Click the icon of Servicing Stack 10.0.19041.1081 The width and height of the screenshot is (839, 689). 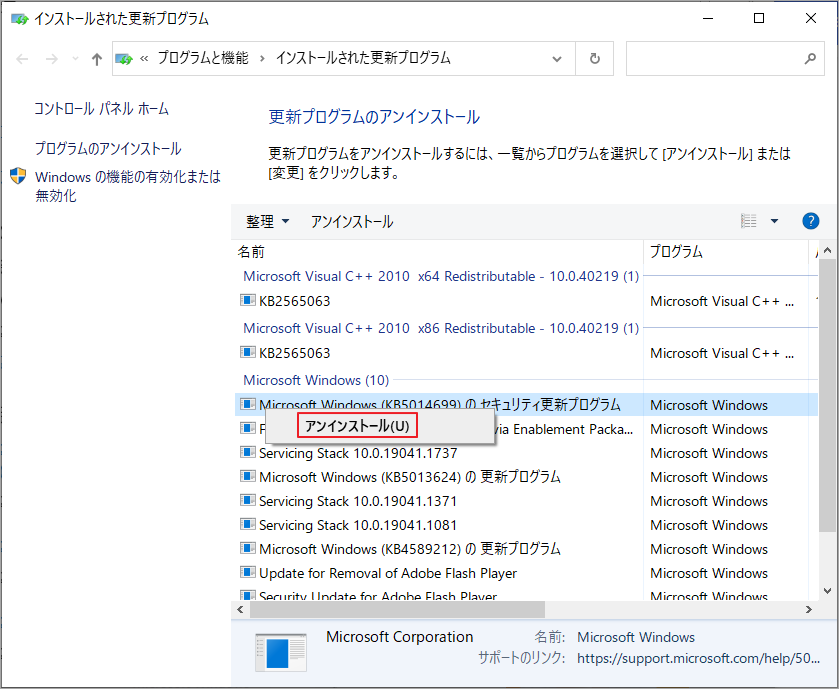(247, 524)
